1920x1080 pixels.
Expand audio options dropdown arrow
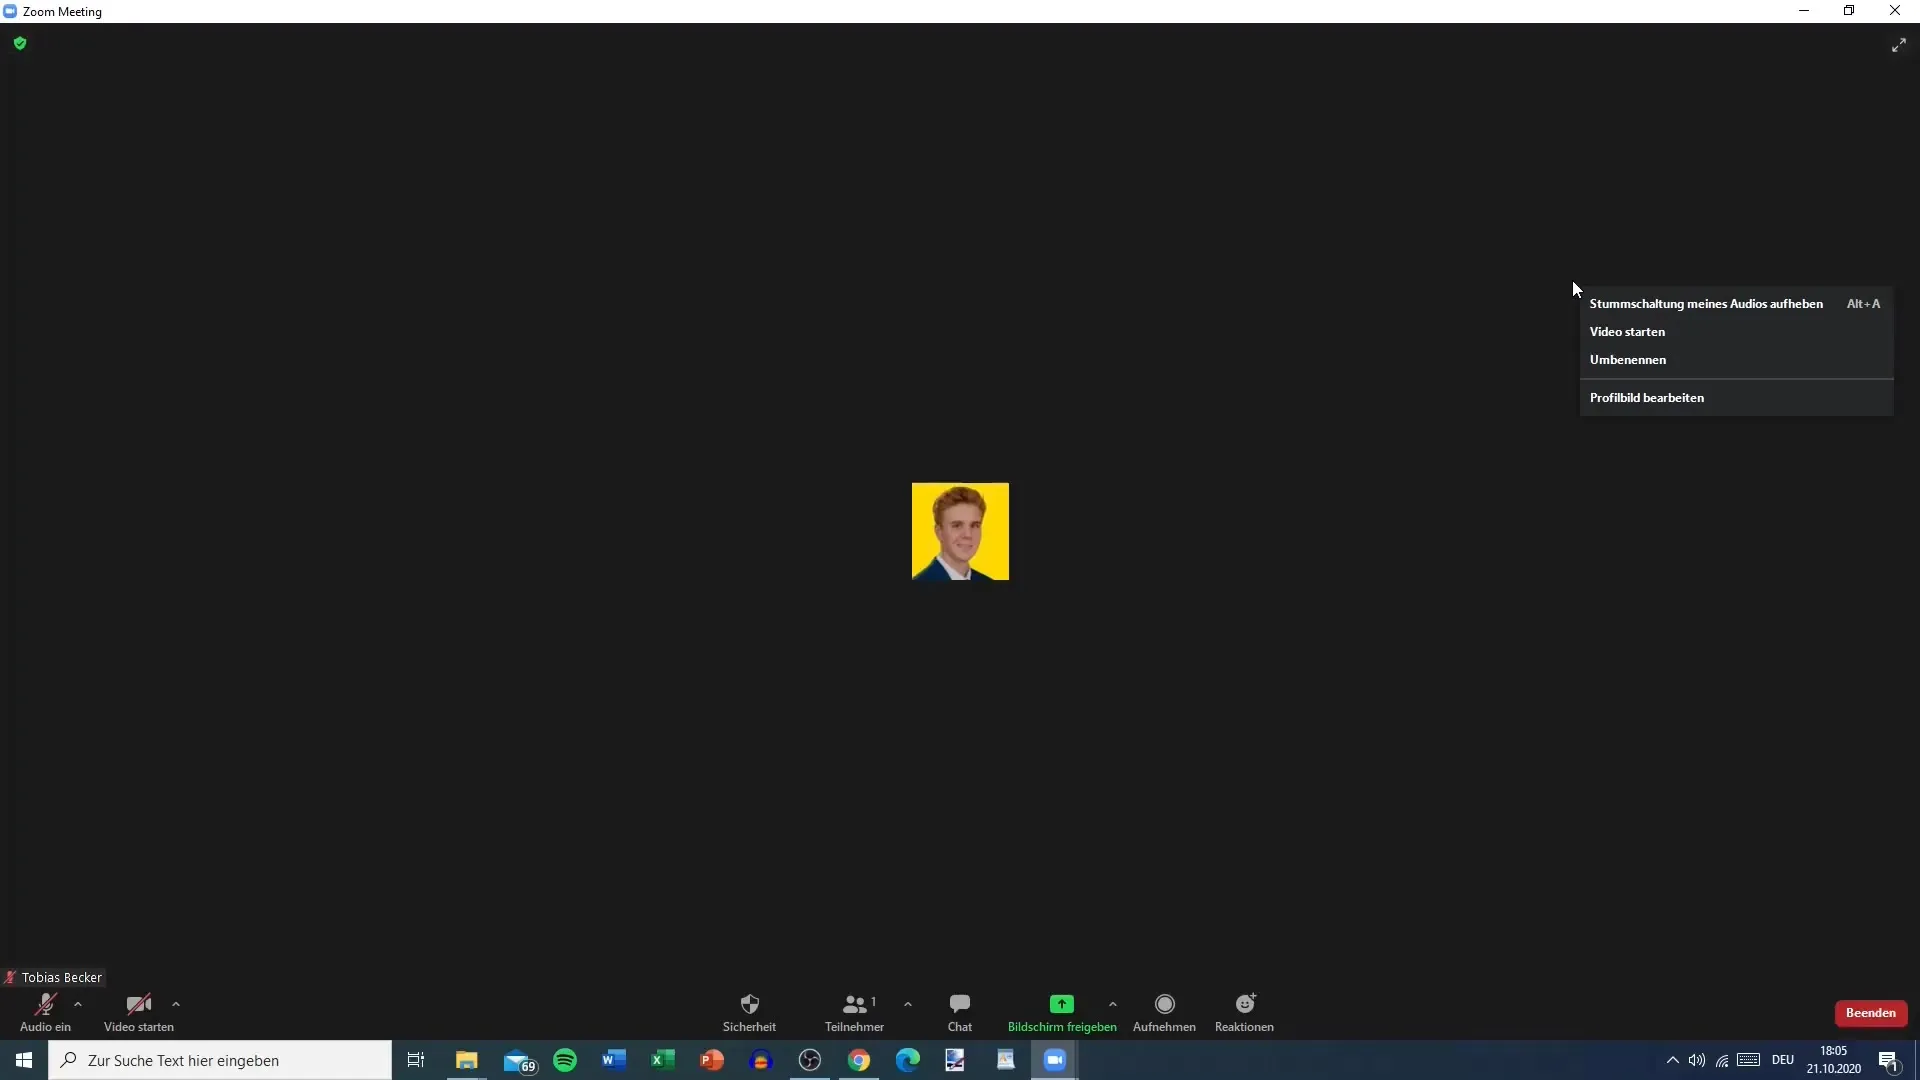(76, 1005)
